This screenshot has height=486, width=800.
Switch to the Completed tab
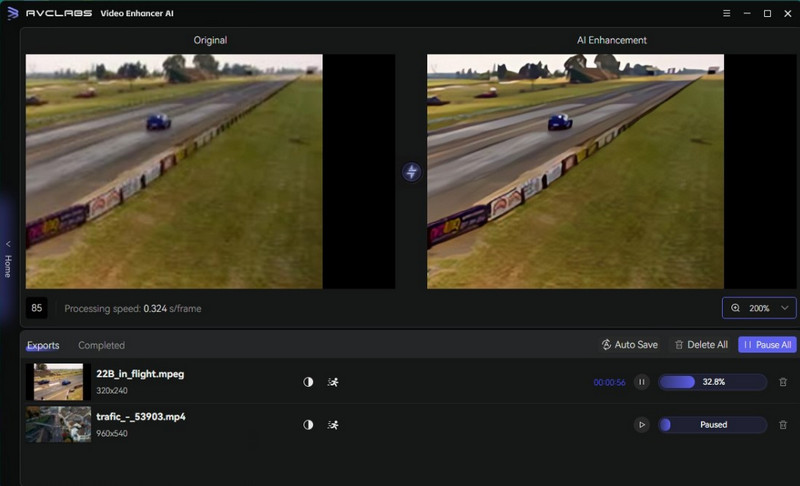(x=101, y=345)
